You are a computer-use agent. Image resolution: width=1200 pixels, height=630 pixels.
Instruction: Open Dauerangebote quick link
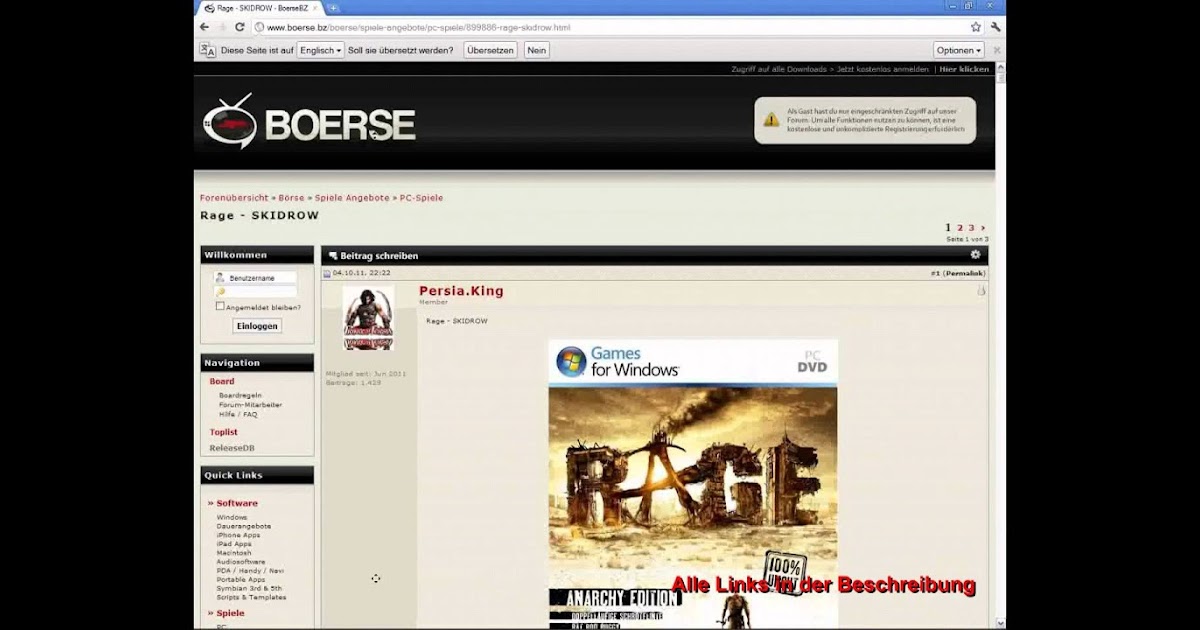tap(244, 526)
